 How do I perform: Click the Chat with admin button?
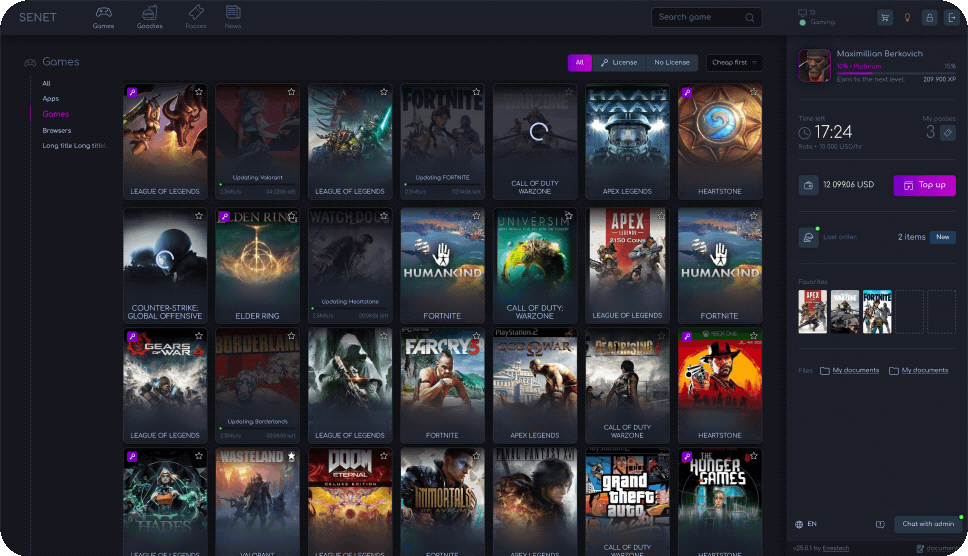[928, 524]
